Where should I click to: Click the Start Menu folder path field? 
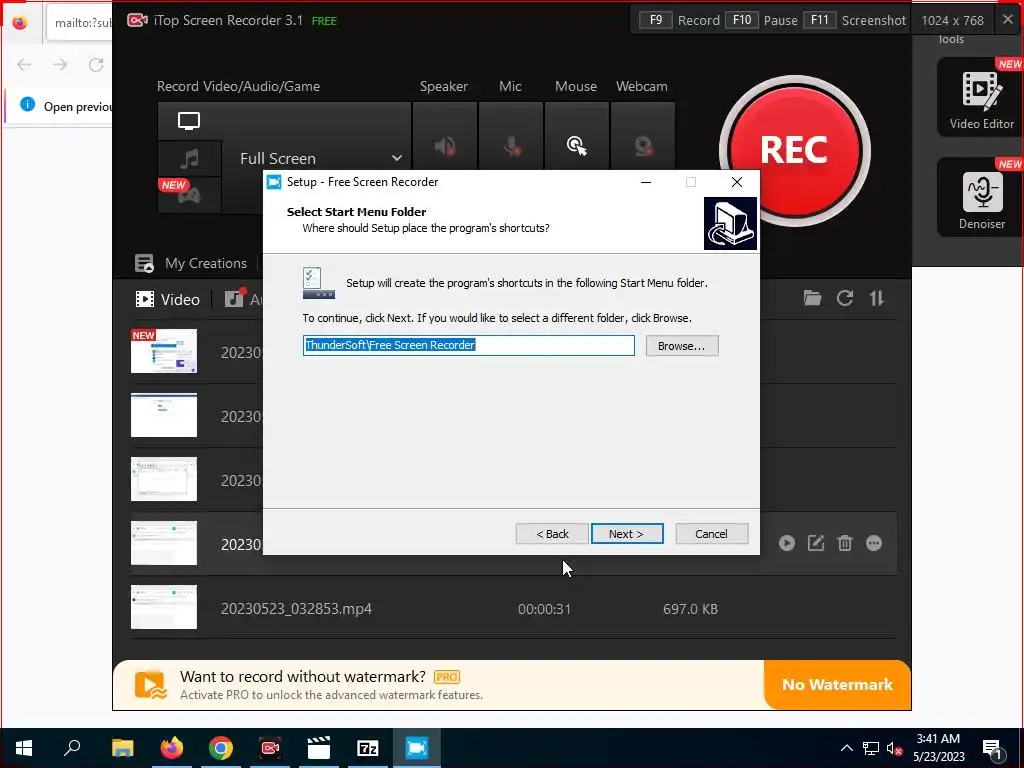tap(469, 345)
